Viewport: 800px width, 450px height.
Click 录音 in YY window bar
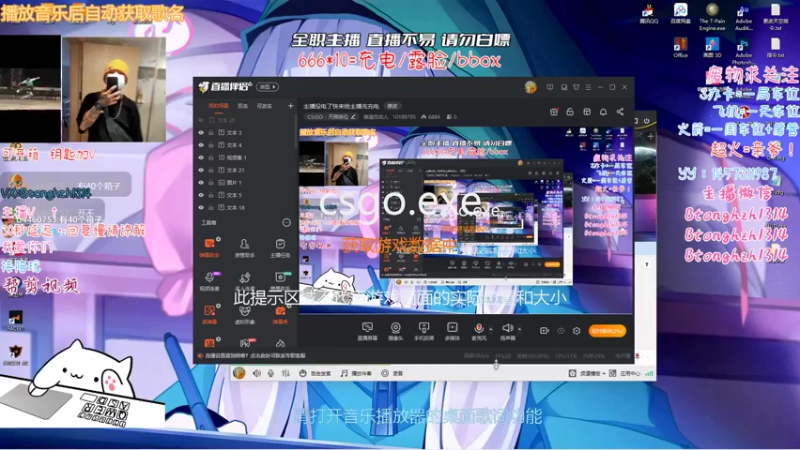tap(392, 373)
